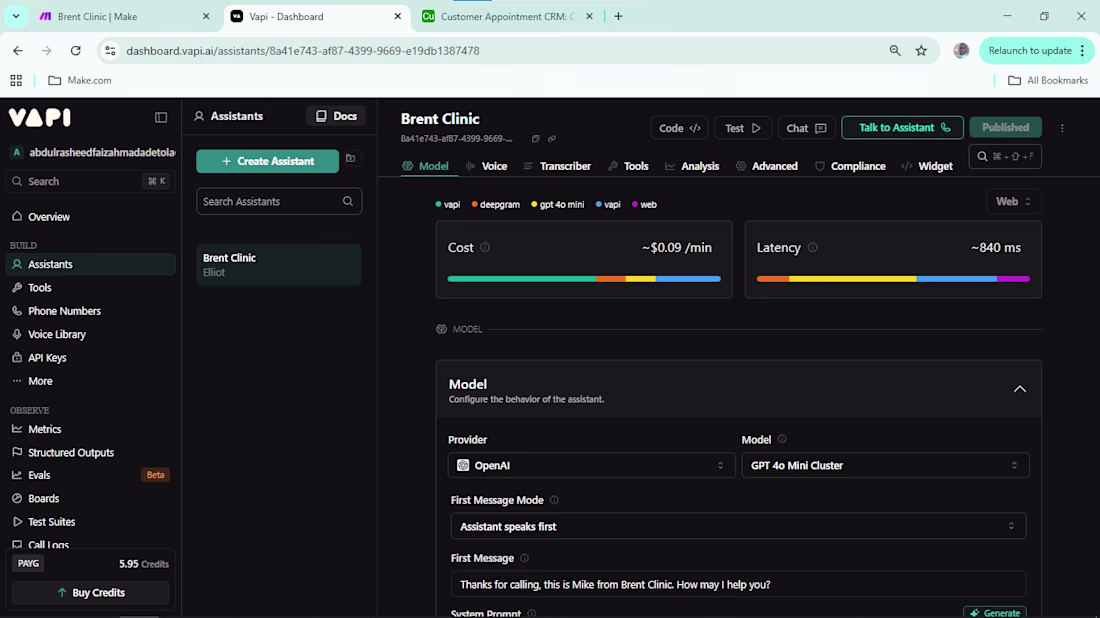Switch to the Compliance tab
The width and height of the screenshot is (1100, 618).
coord(850,166)
